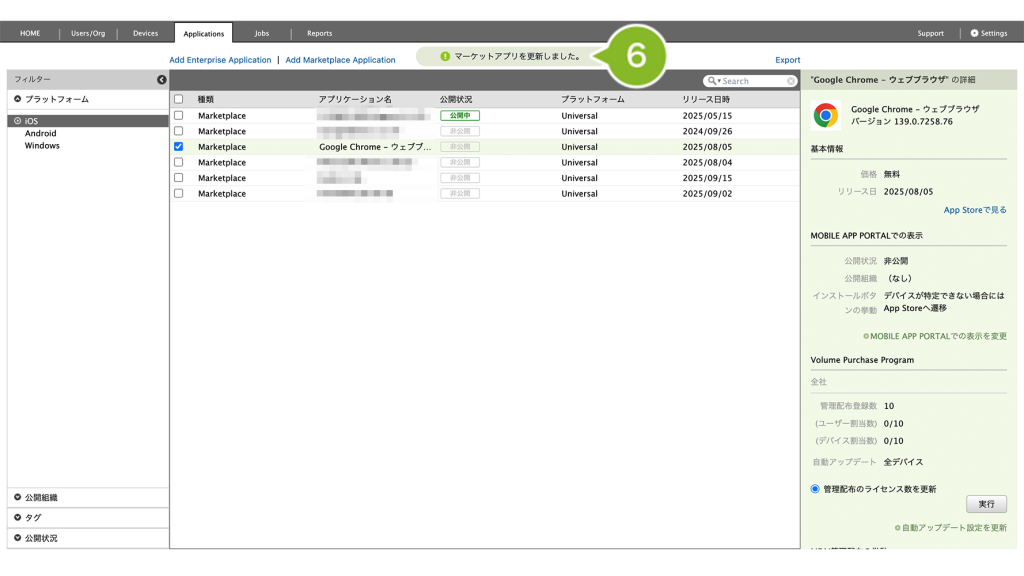Click 非公開 badge in Google Chrome row
The width and height of the screenshot is (1024, 576).
pyautogui.click(x=459, y=147)
